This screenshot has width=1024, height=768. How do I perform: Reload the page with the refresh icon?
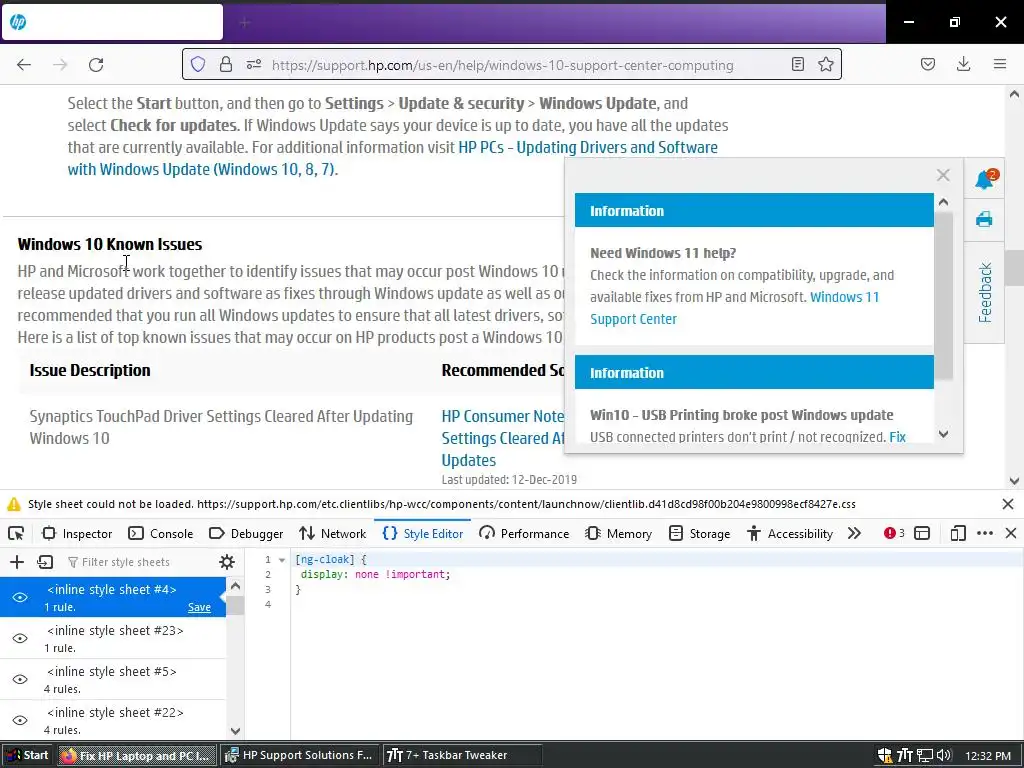(96, 65)
